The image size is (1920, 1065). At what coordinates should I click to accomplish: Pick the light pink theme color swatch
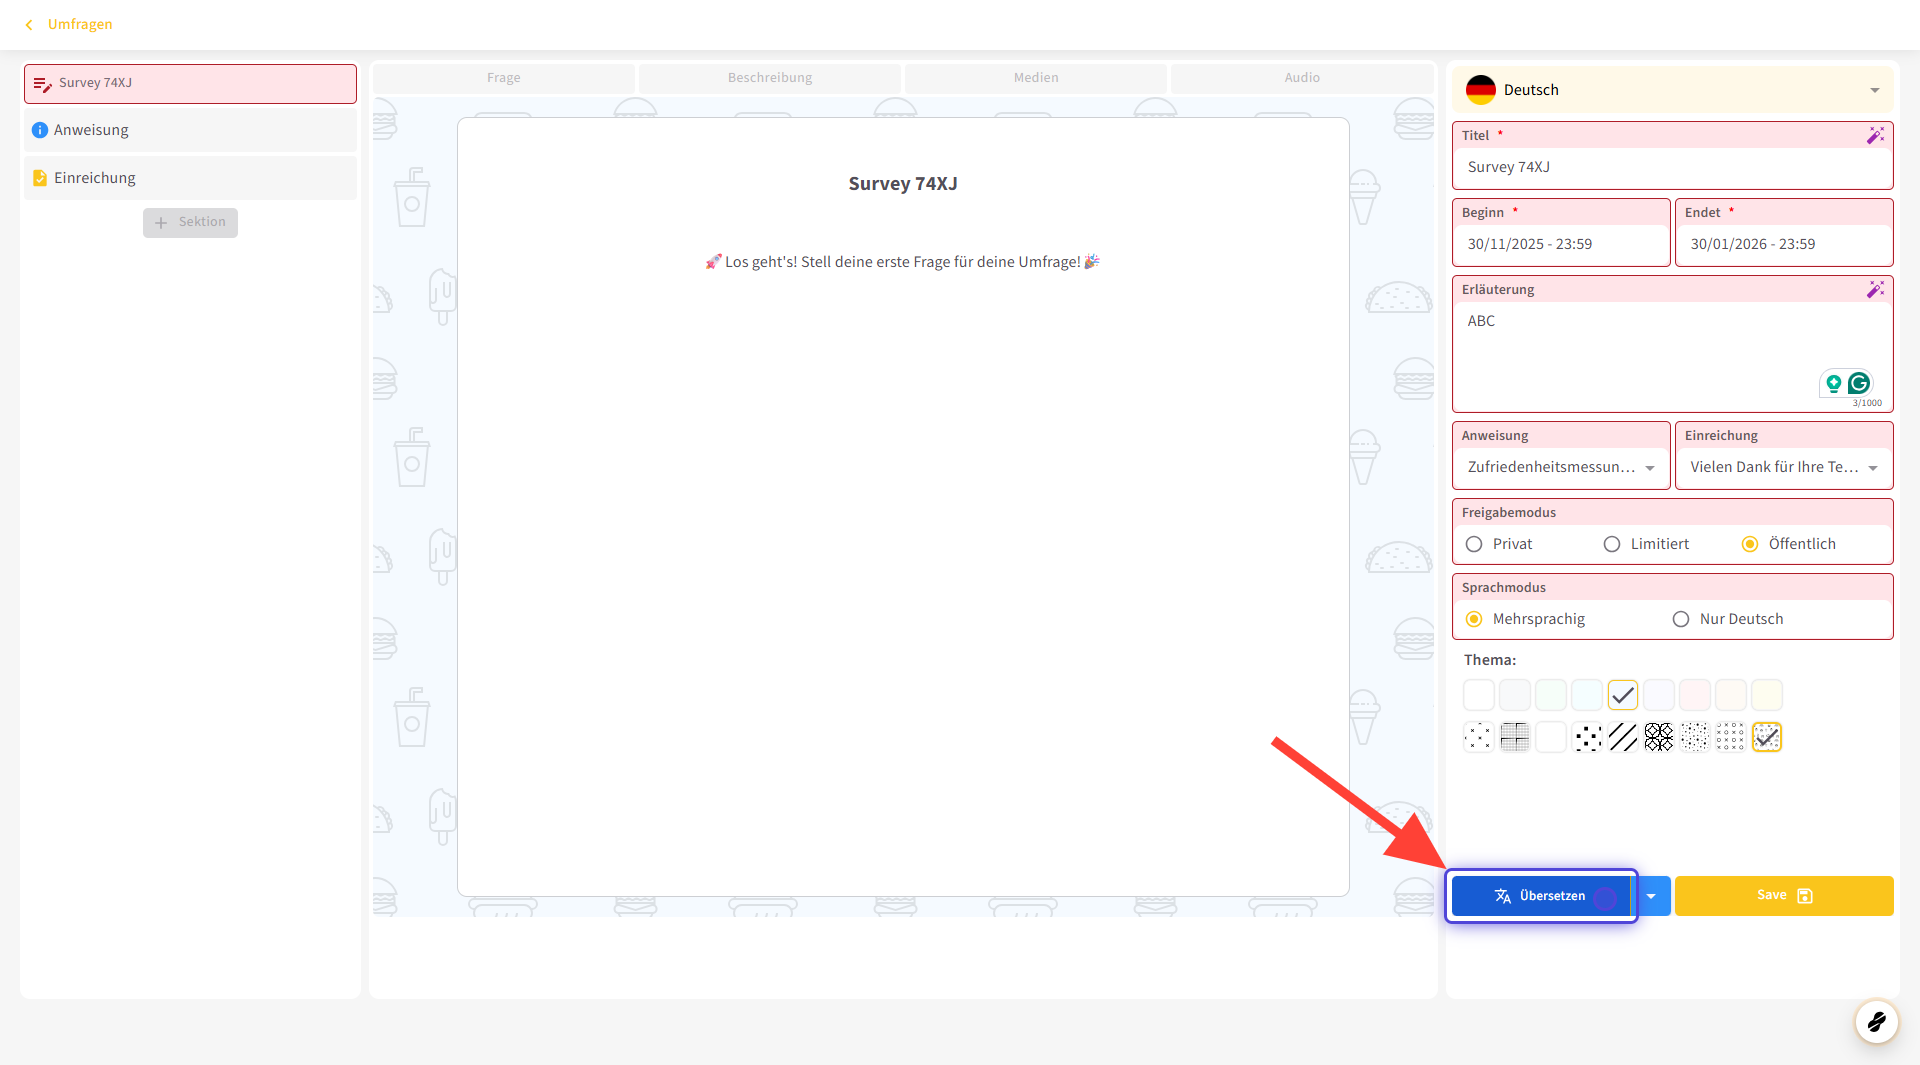pyautogui.click(x=1695, y=695)
